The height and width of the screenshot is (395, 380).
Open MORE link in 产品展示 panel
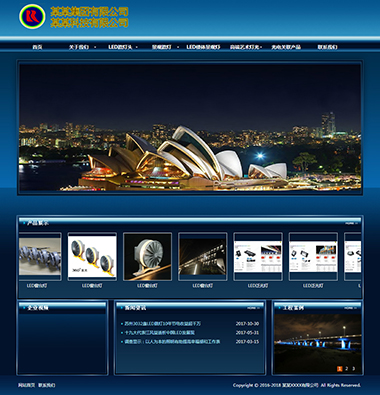[351, 223]
